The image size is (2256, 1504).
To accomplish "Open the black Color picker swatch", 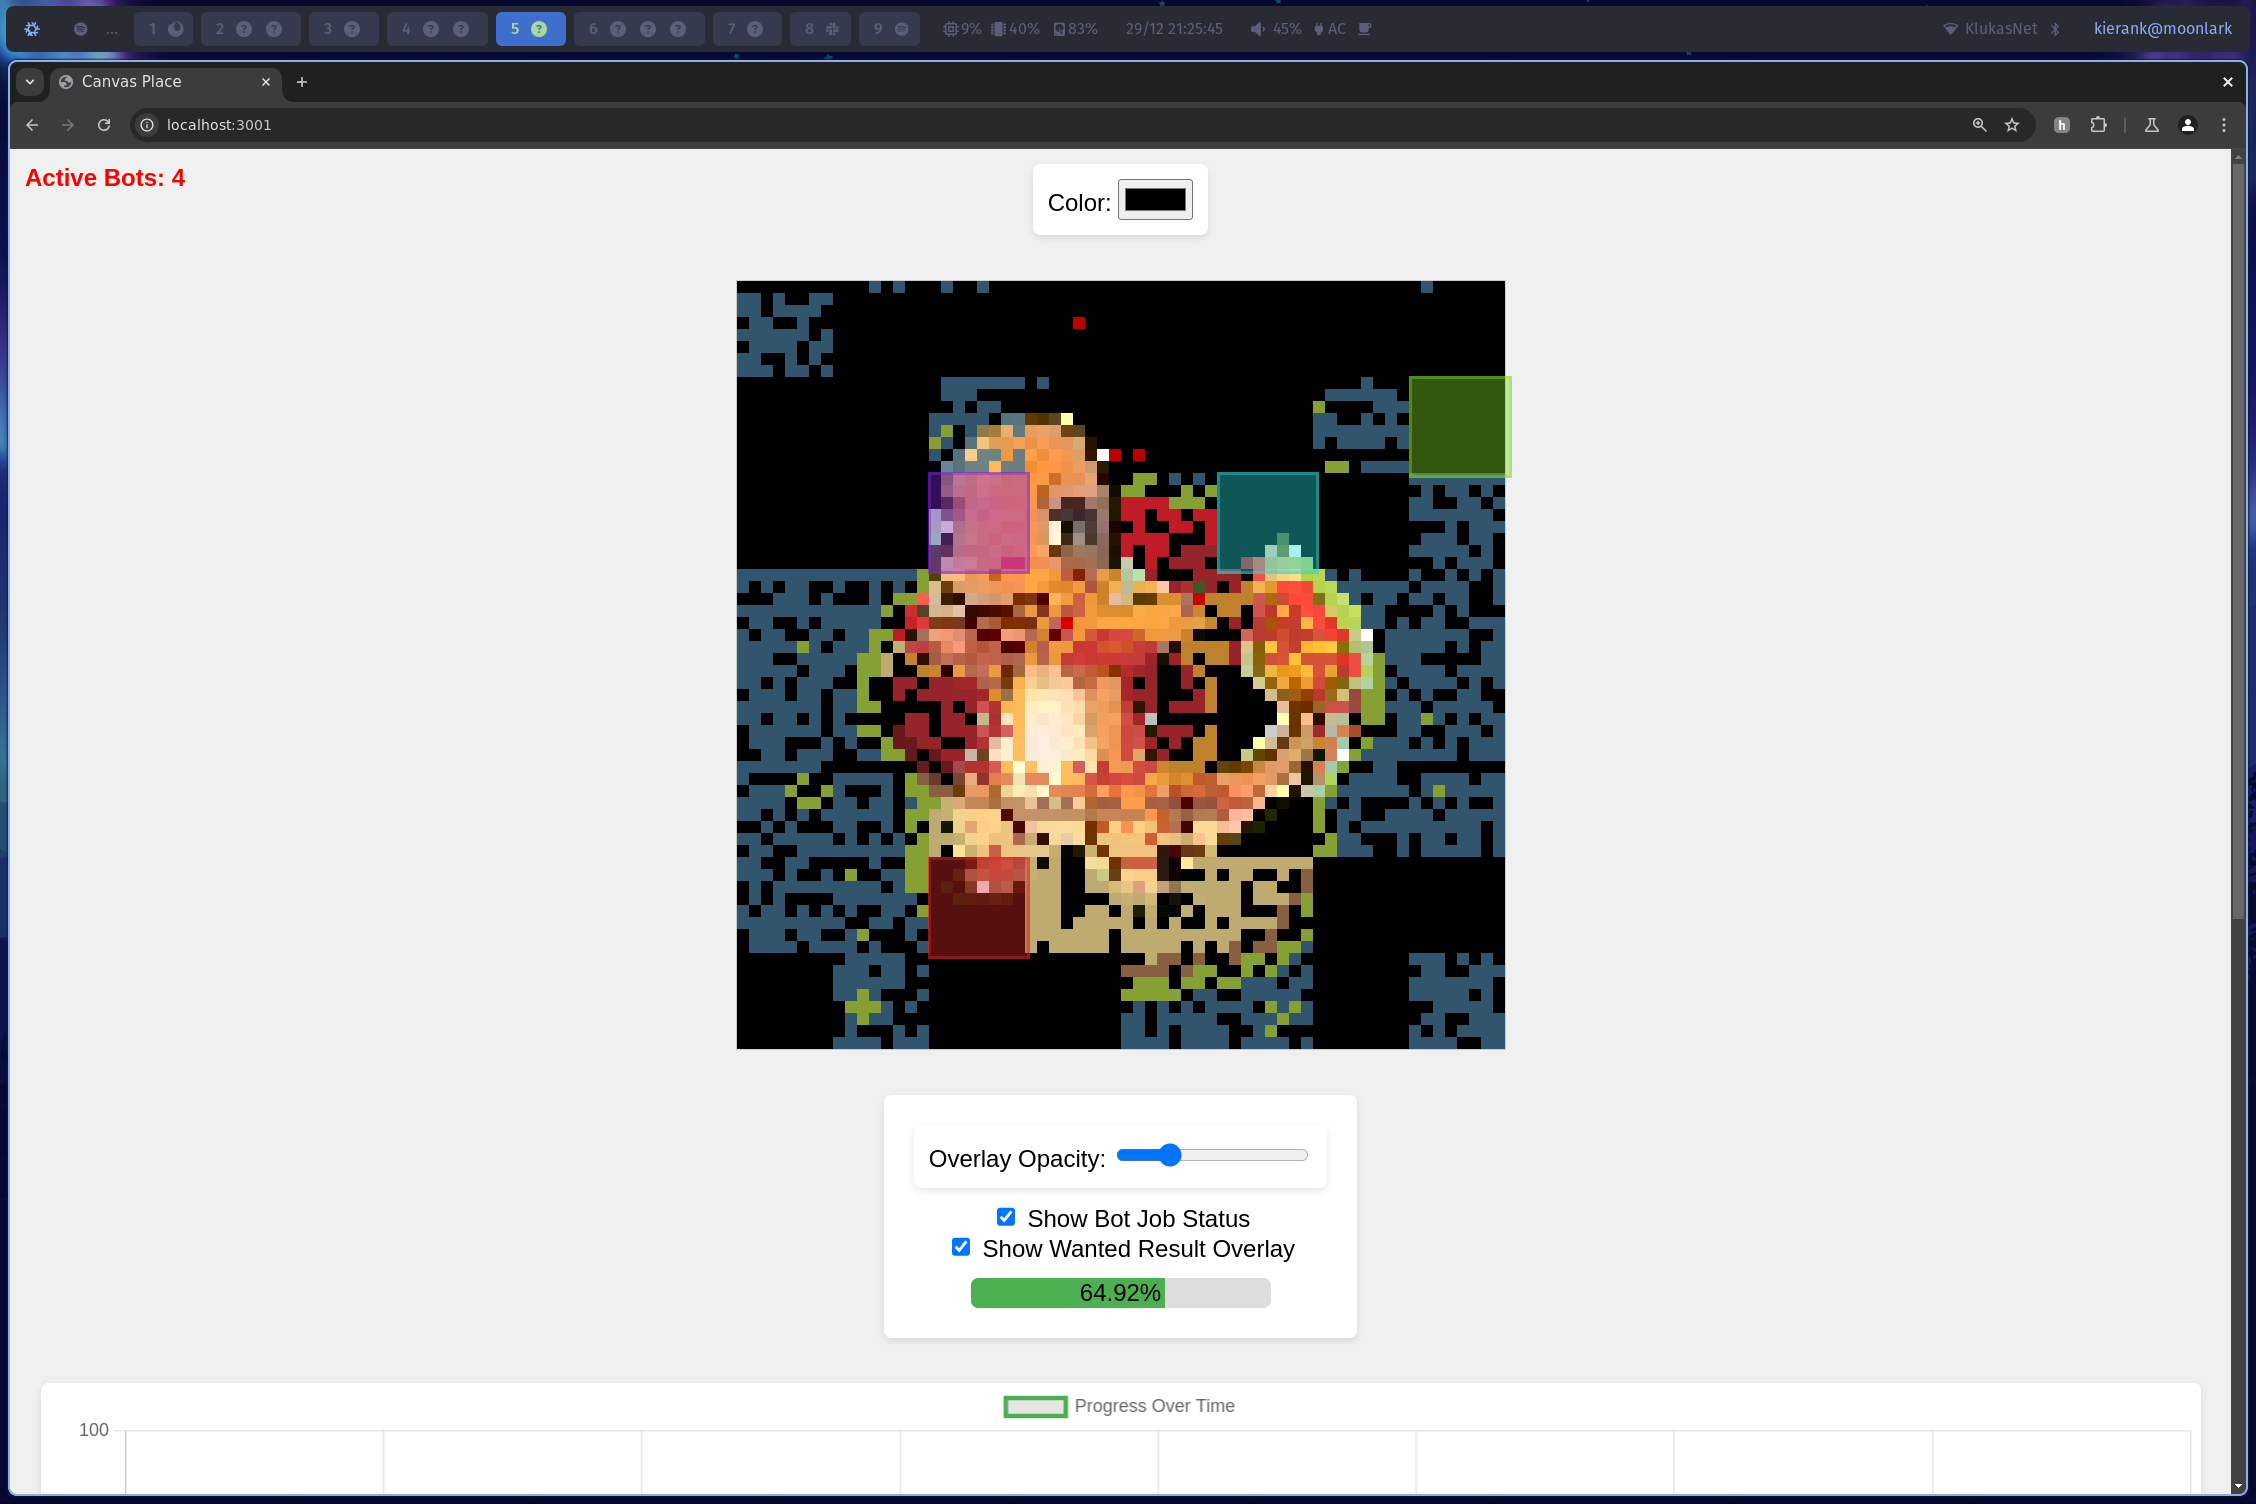I will click(1155, 200).
